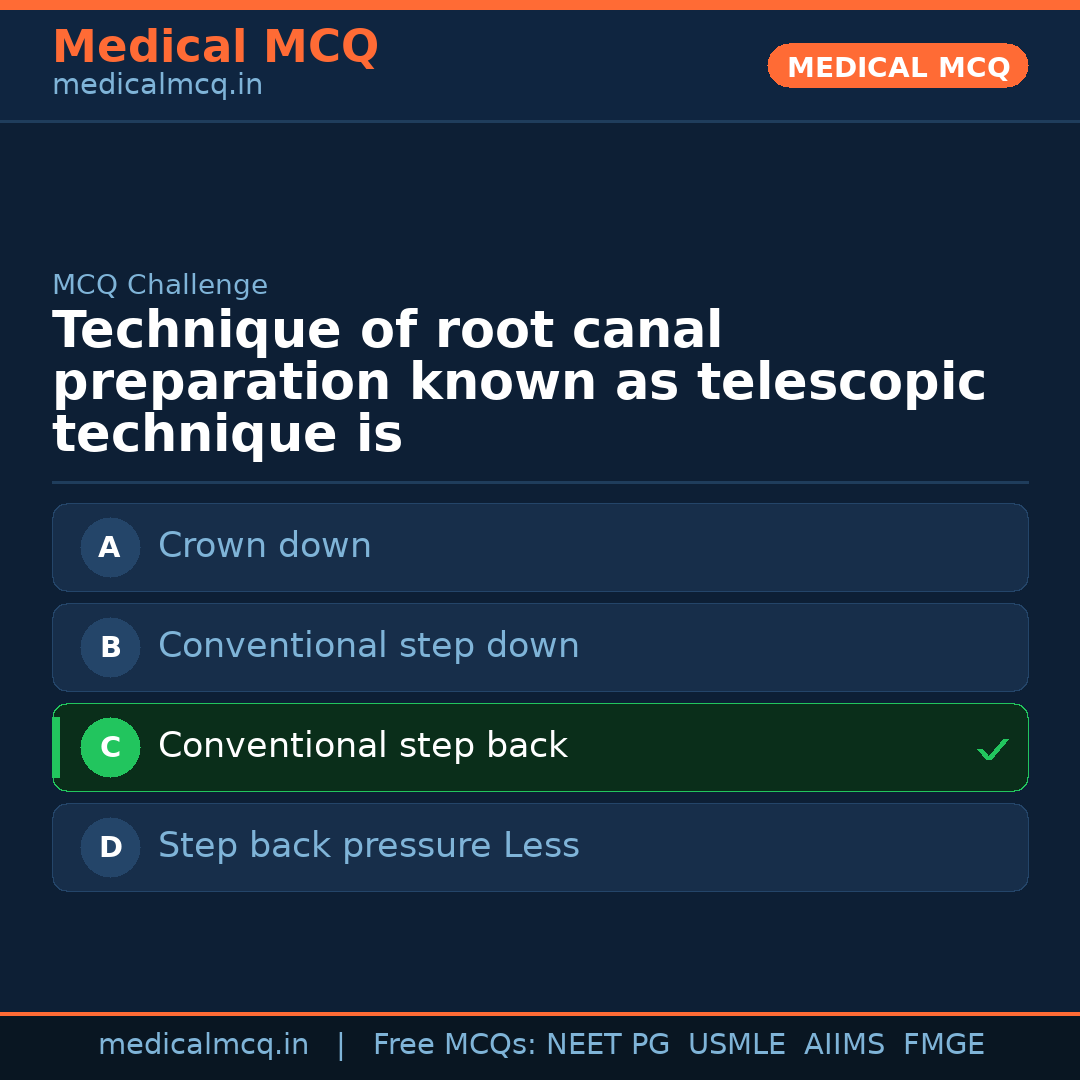Select the letter A circle icon

(110, 547)
